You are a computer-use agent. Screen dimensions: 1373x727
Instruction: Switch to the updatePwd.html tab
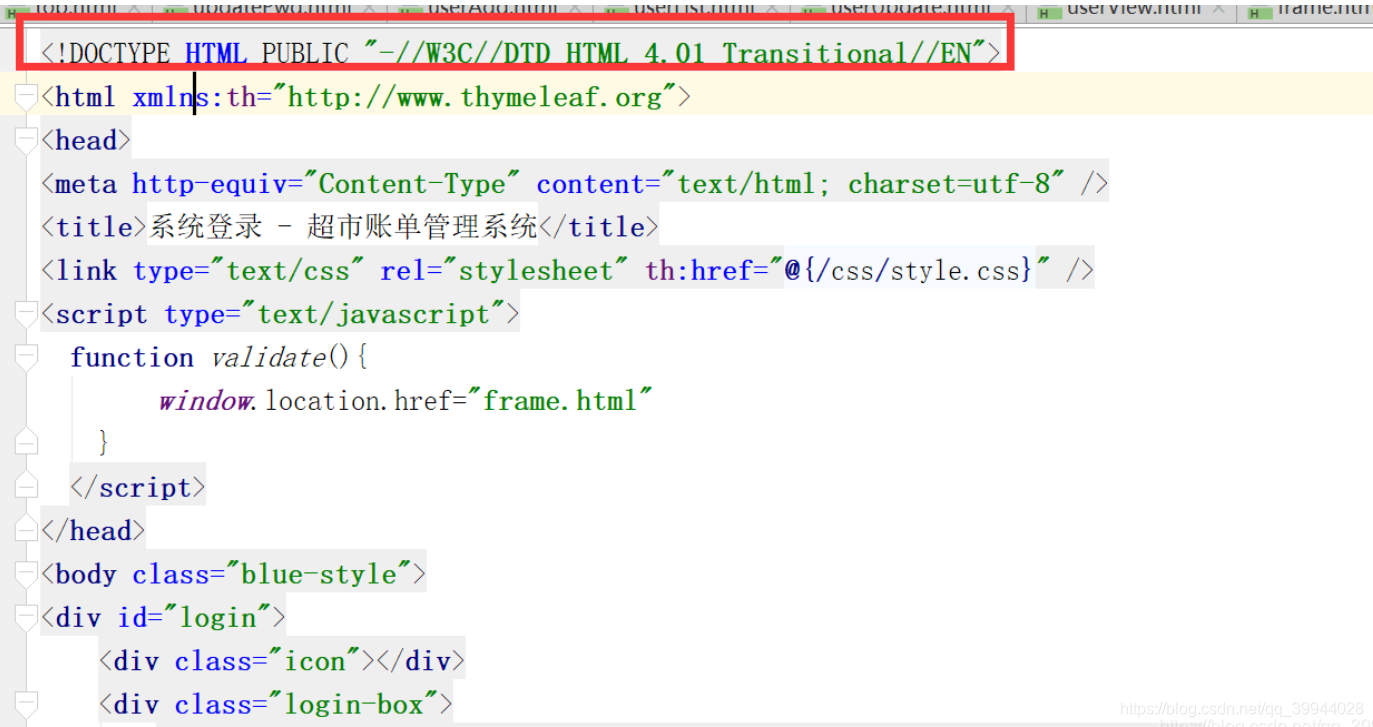click(273, 10)
